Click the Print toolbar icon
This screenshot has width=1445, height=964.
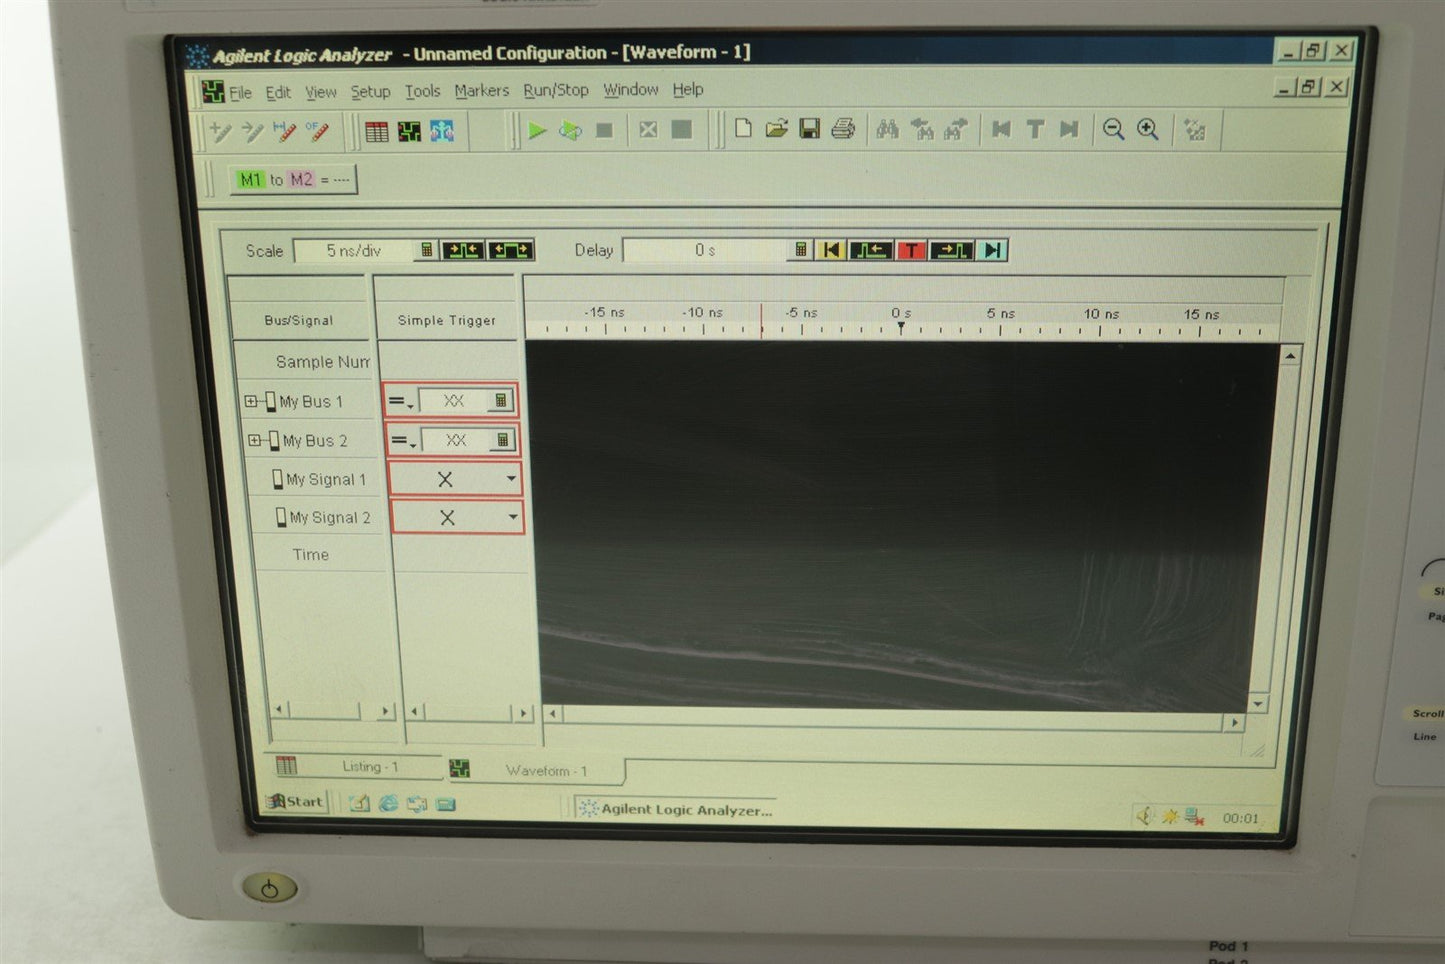point(843,129)
